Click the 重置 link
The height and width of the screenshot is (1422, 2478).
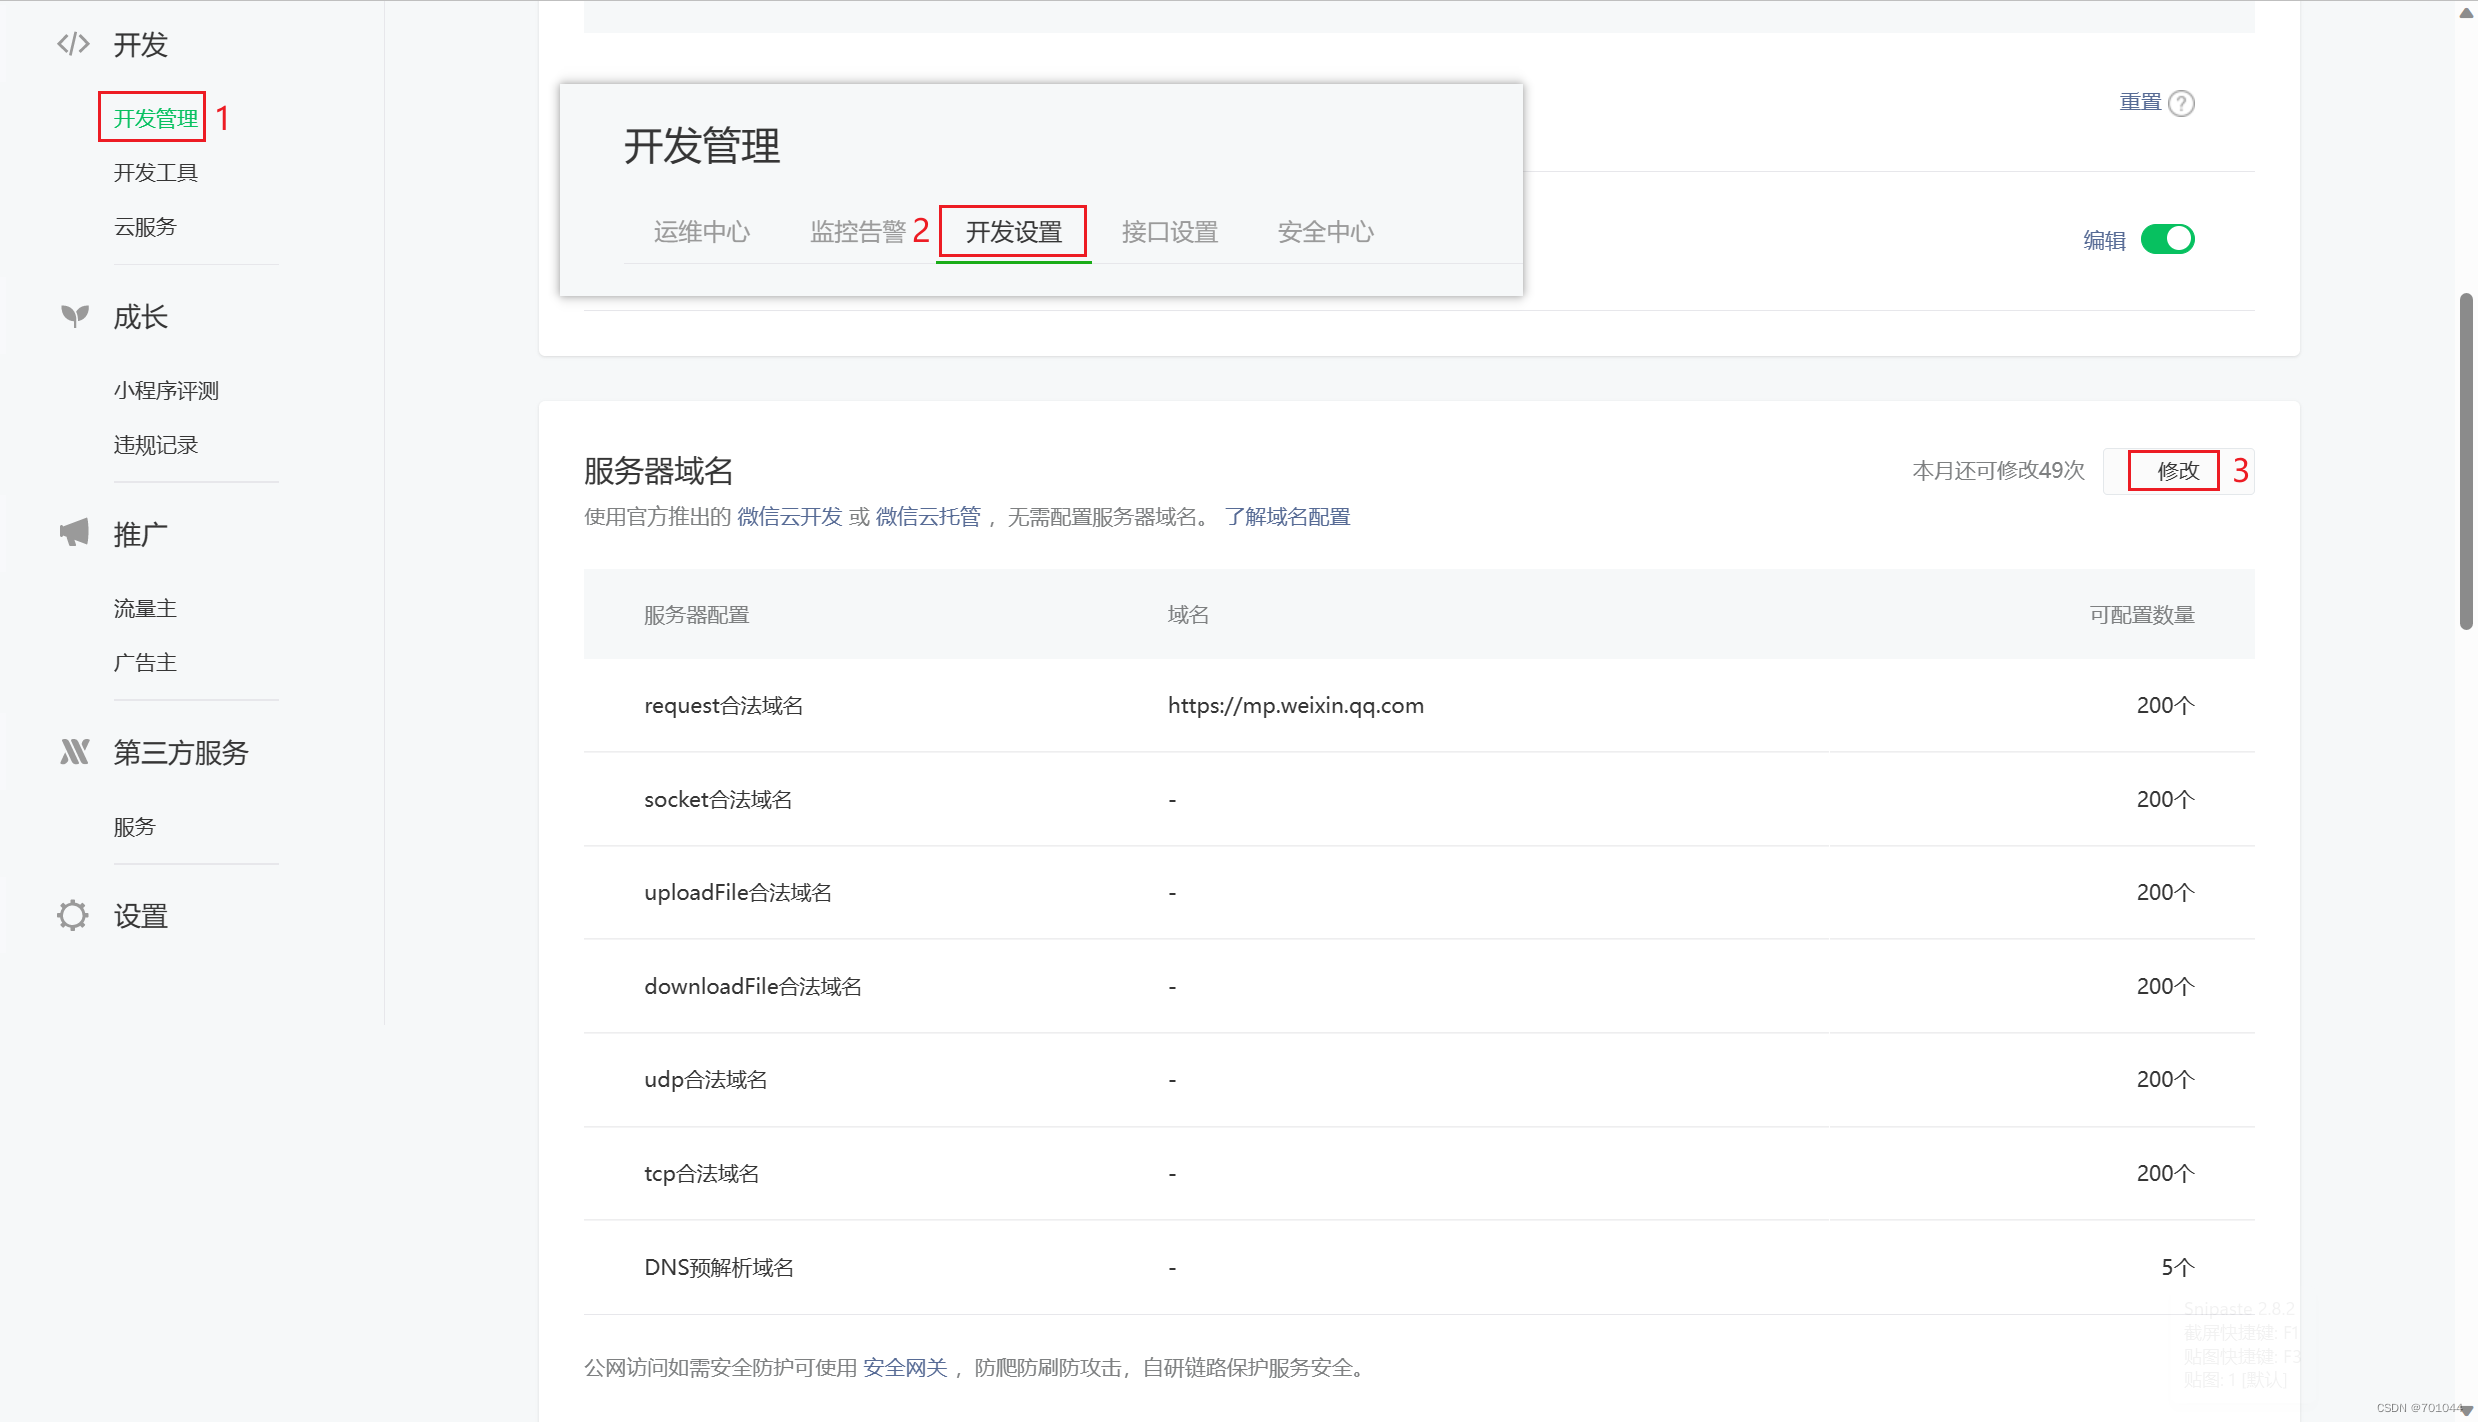pos(2140,102)
